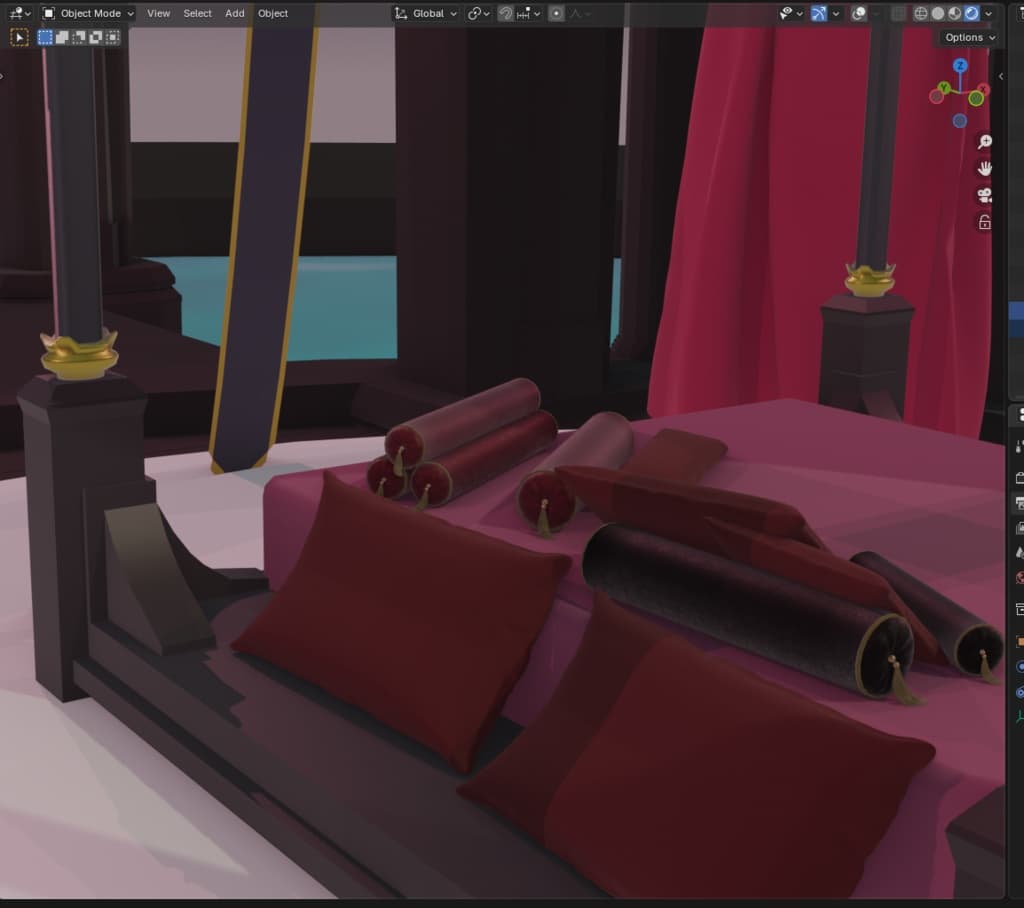
Task: Toggle the camera view icon
Action: [x=985, y=195]
